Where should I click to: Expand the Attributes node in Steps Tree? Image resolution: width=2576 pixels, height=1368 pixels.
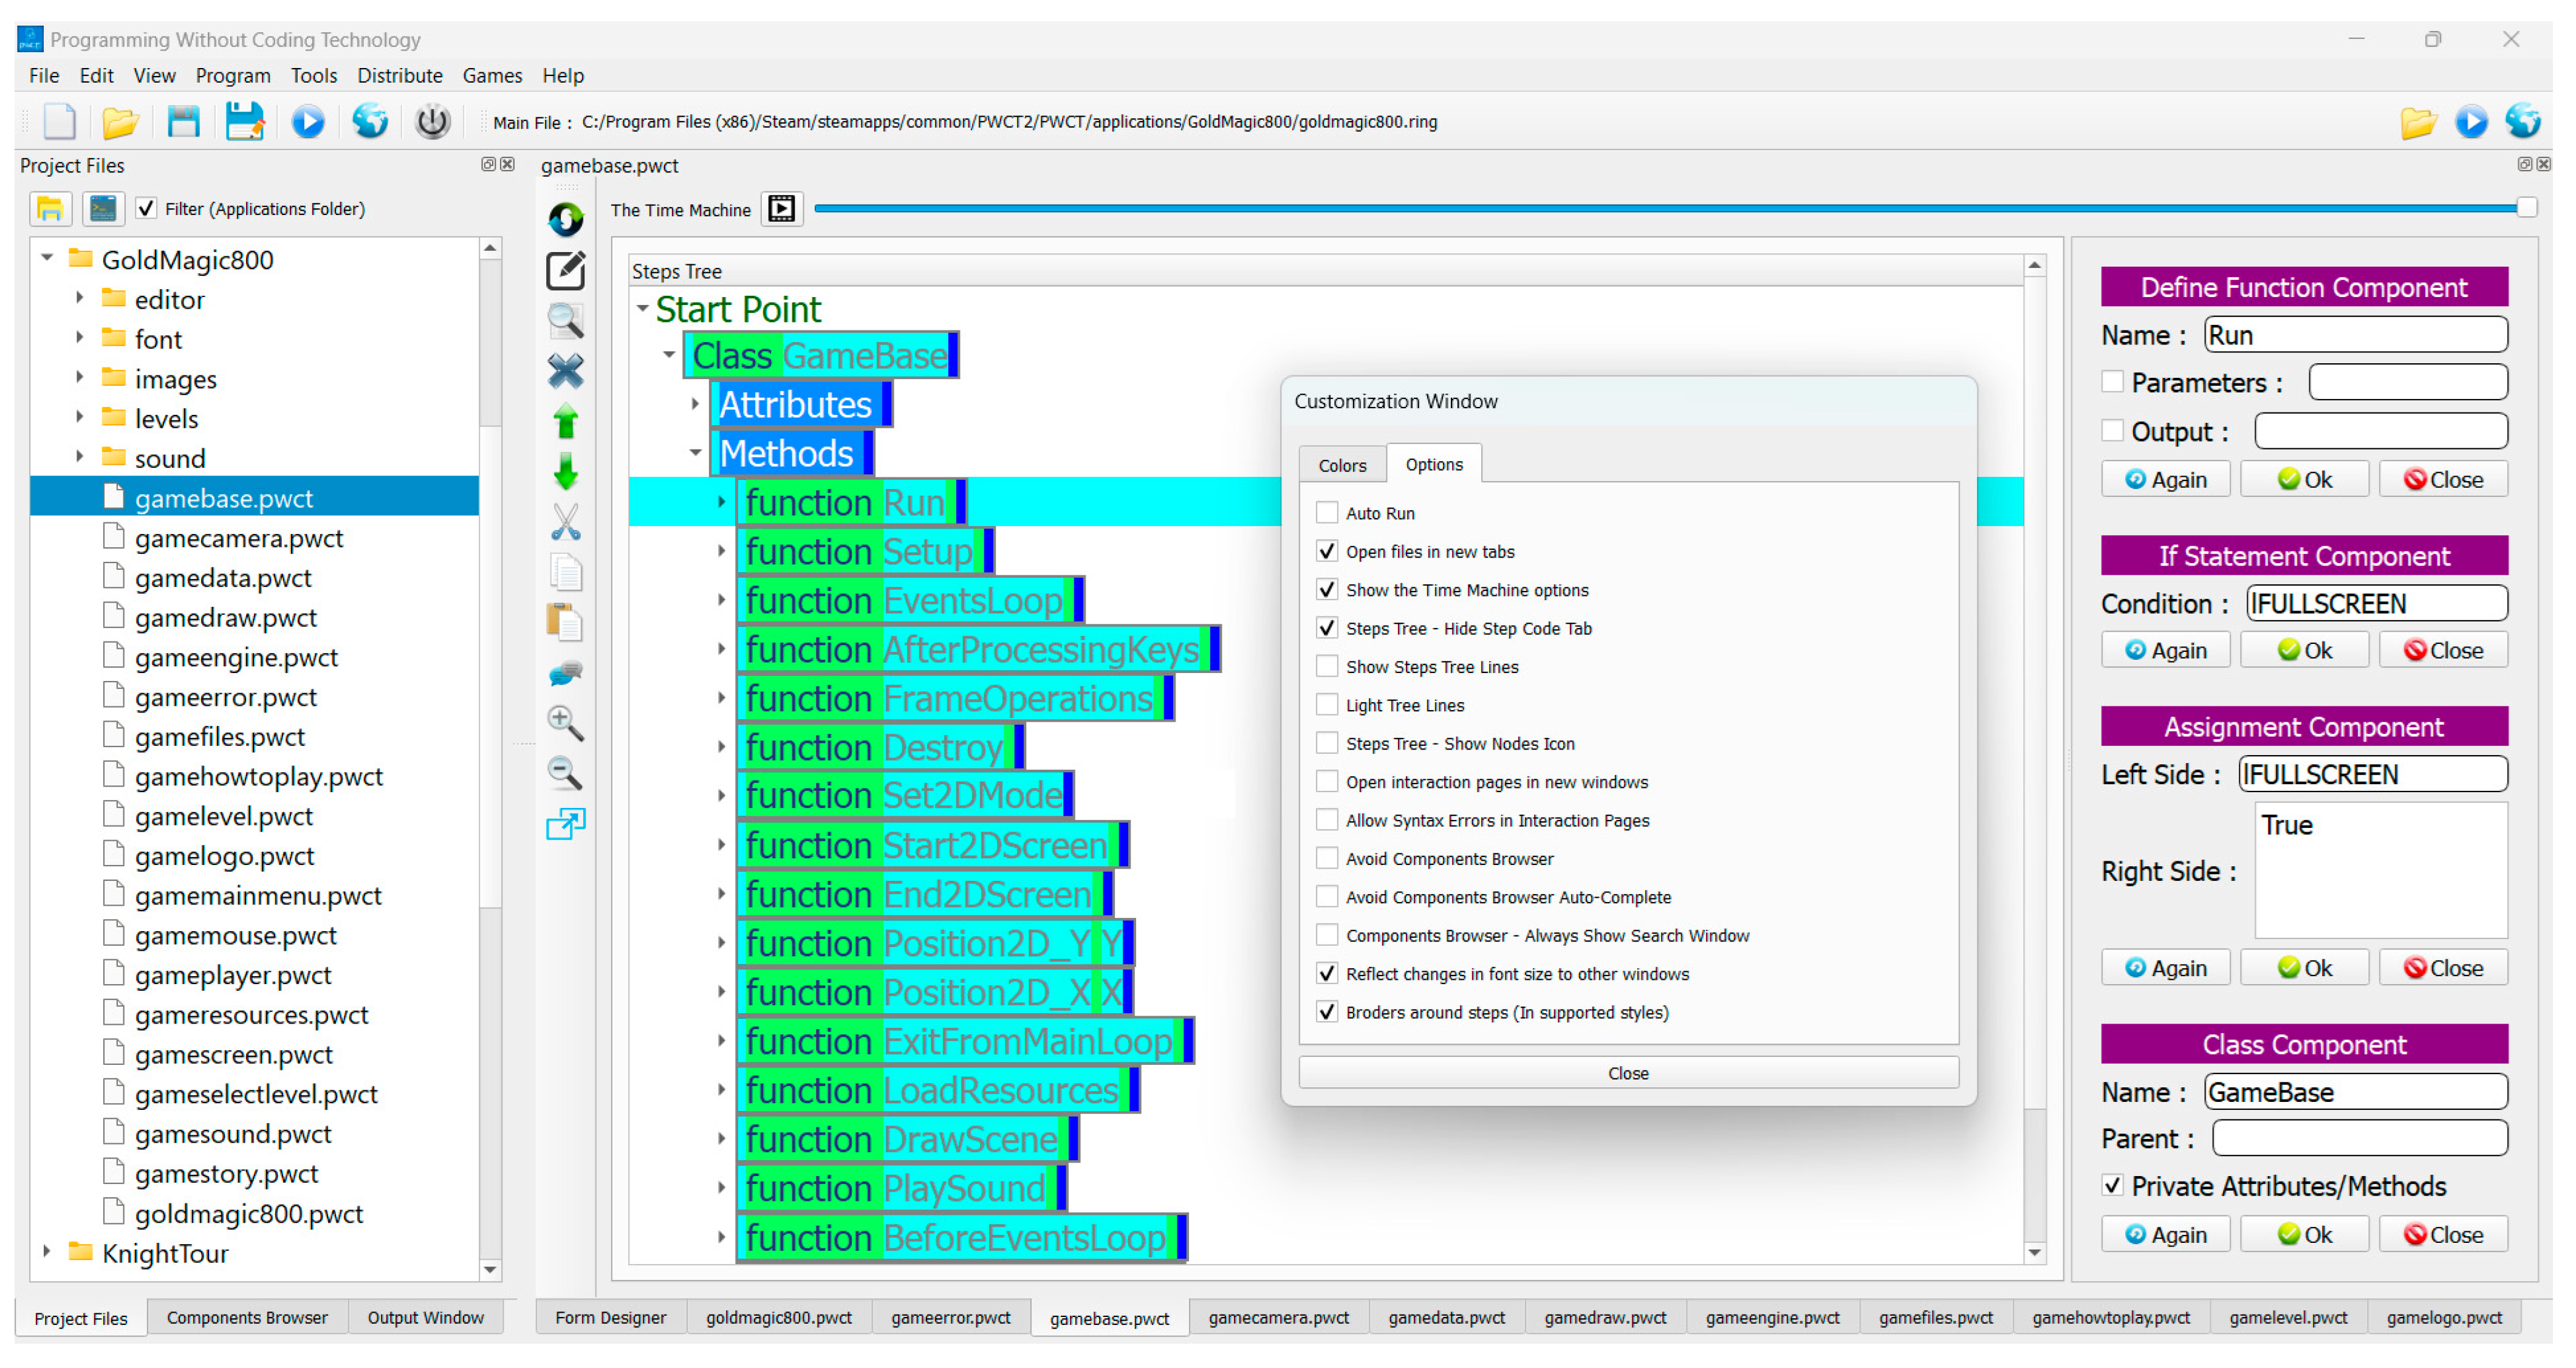point(695,404)
